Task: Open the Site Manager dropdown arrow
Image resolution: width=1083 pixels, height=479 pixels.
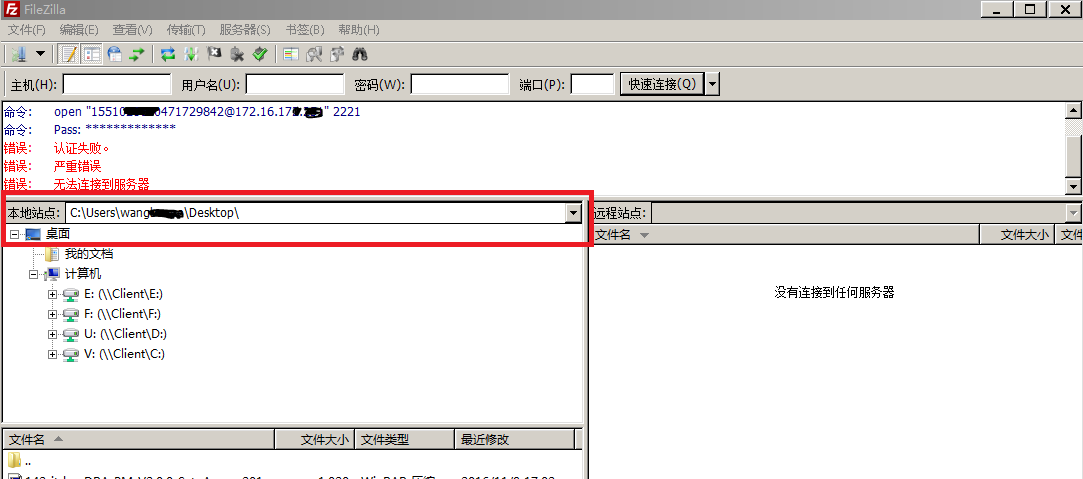Action: tap(41, 54)
